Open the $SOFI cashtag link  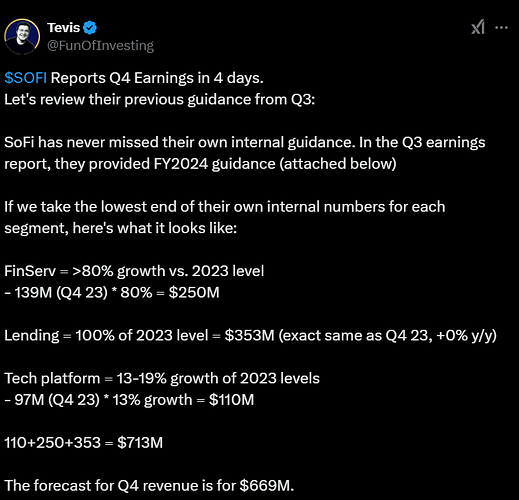tap(25, 78)
